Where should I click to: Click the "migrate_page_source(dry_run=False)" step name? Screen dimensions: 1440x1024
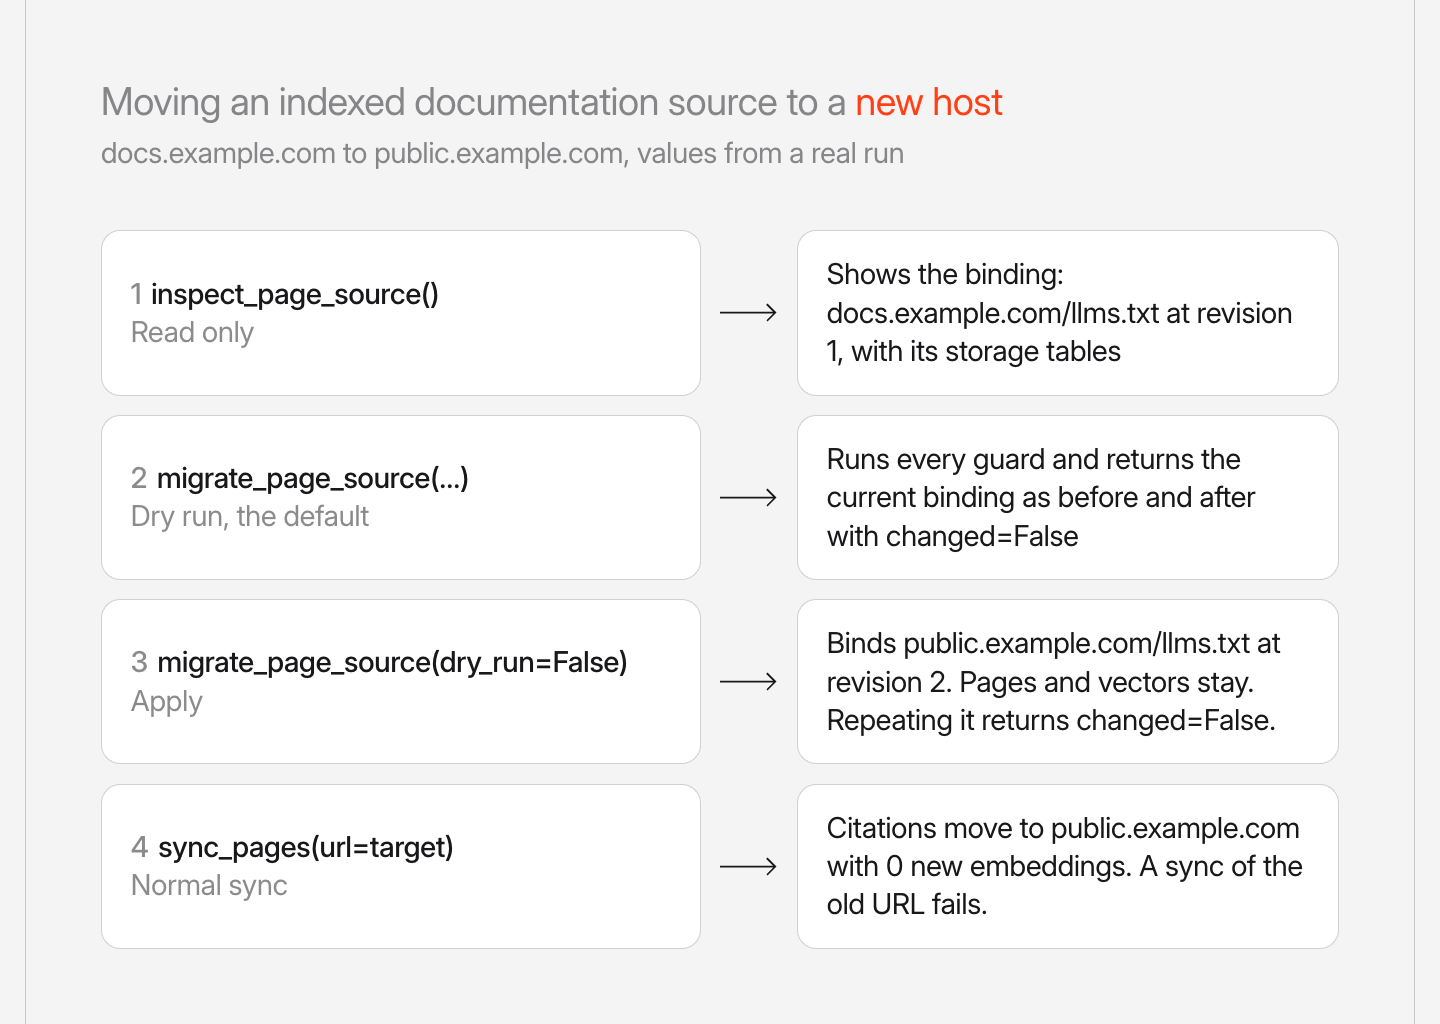pyautogui.click(x=392, y=662)
